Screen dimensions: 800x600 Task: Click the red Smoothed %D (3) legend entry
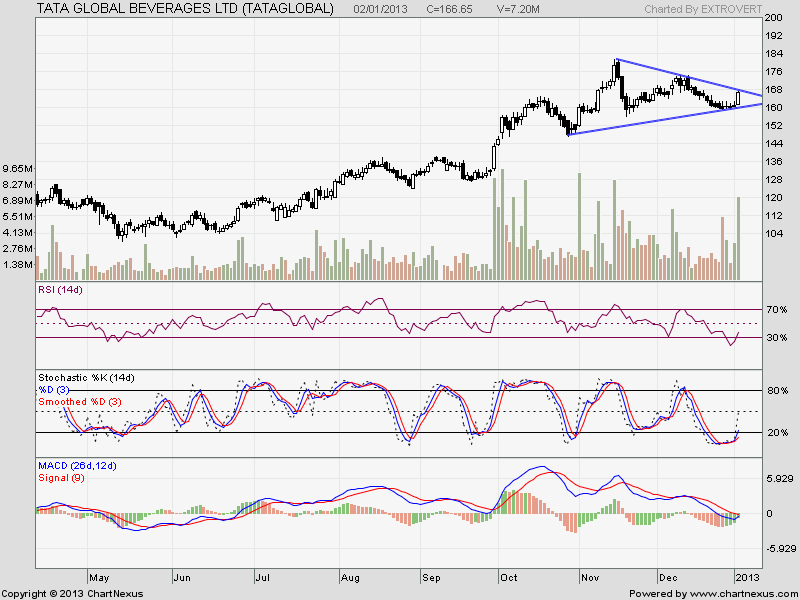(79, 402)
